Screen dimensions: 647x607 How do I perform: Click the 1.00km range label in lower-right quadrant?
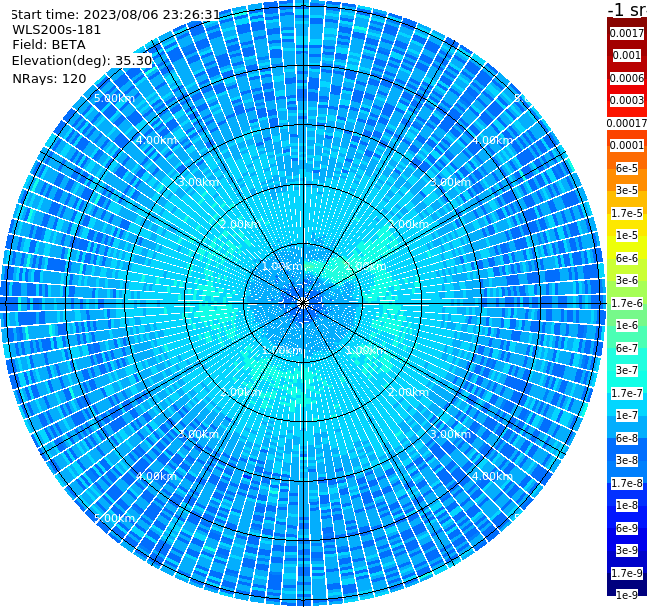click(x=366, y=350)
